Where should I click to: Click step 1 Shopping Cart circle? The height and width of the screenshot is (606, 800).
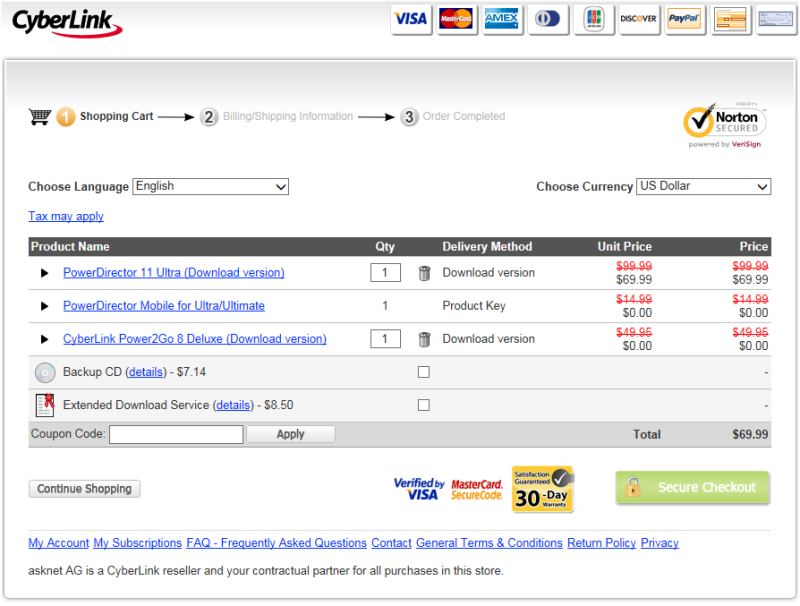[x=65, y=117]
